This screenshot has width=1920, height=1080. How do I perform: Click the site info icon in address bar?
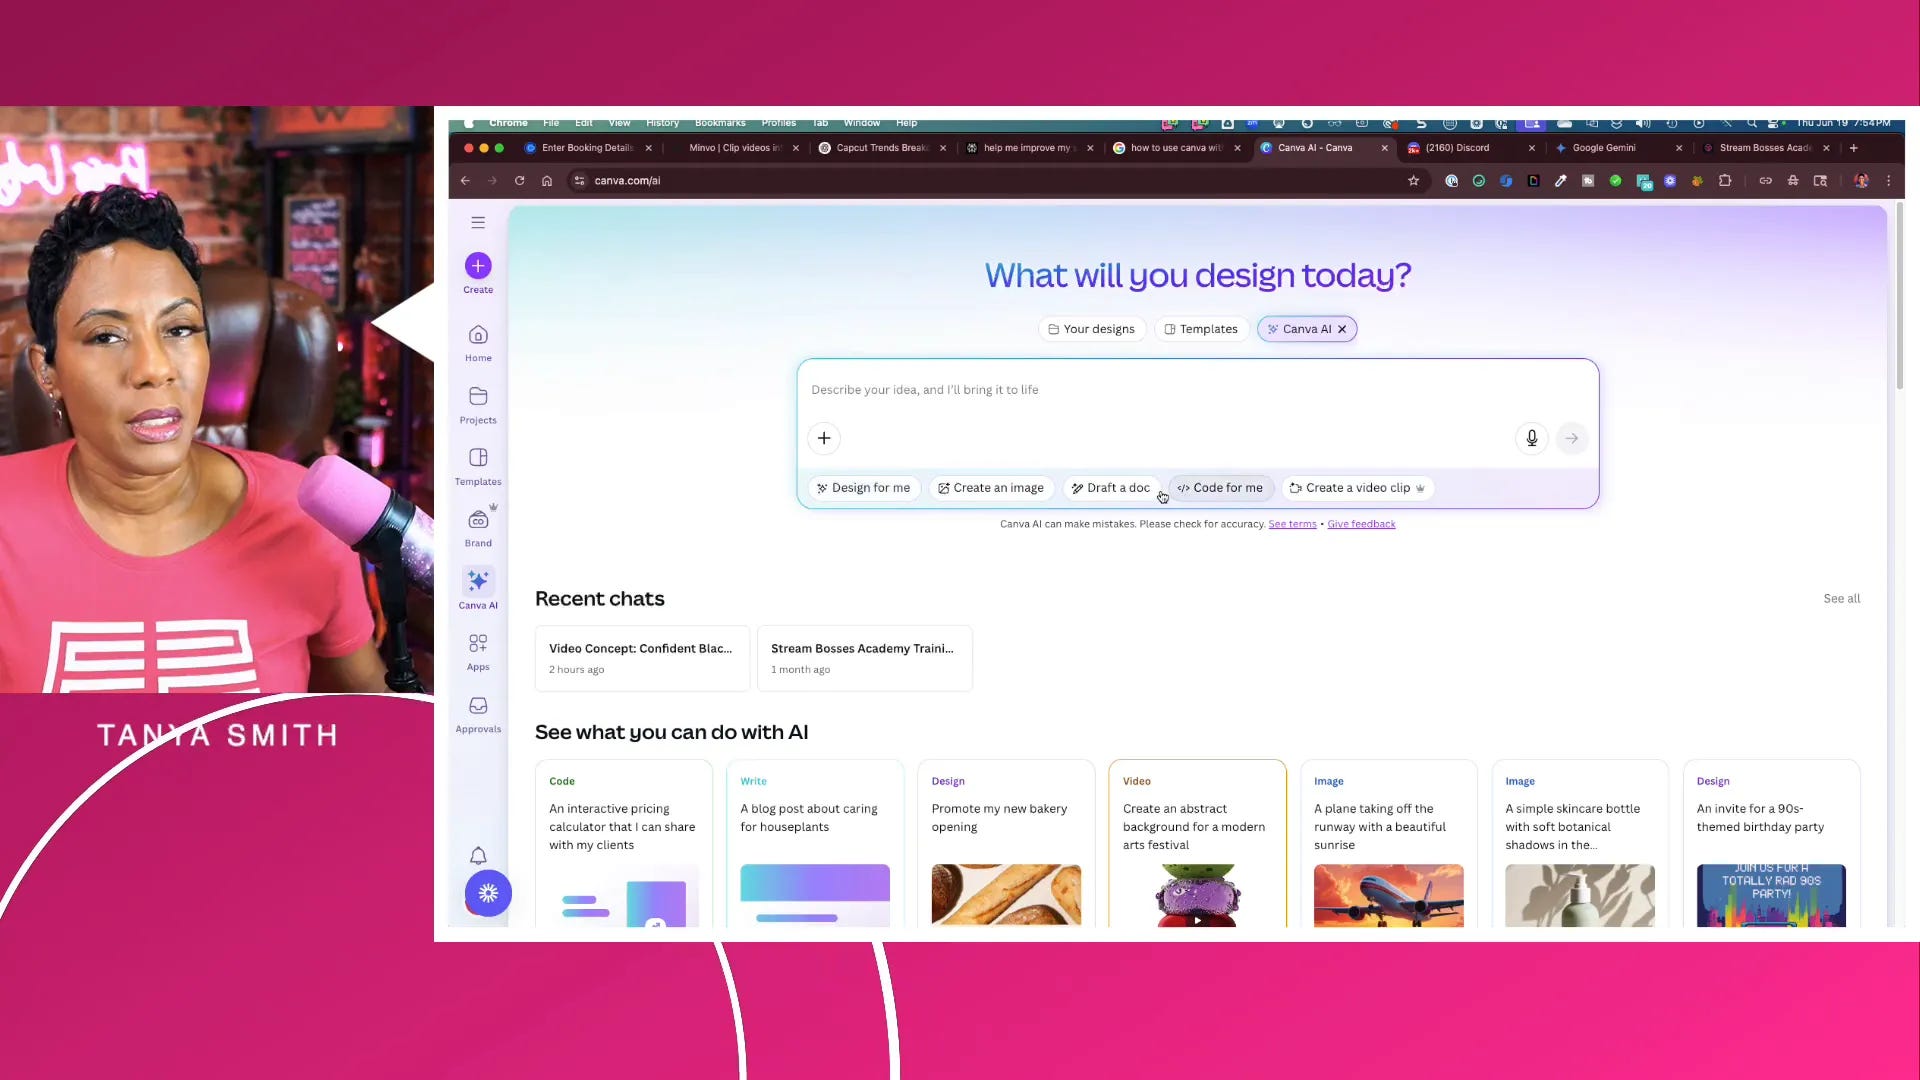579,181
